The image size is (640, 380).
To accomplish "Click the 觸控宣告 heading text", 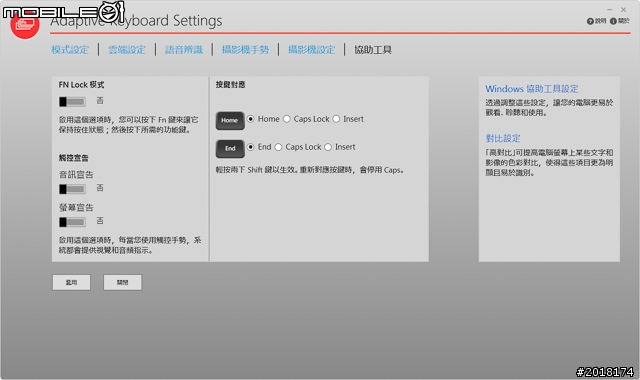I will pos(73,158).
